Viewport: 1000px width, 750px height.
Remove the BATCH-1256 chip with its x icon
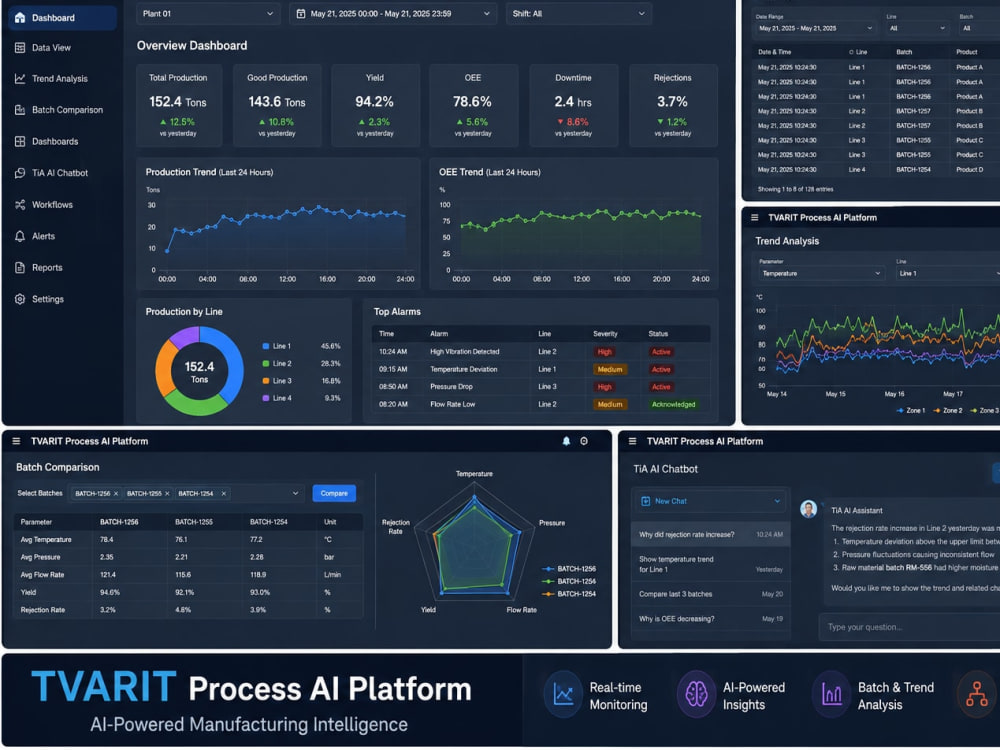tap(116, 494)
